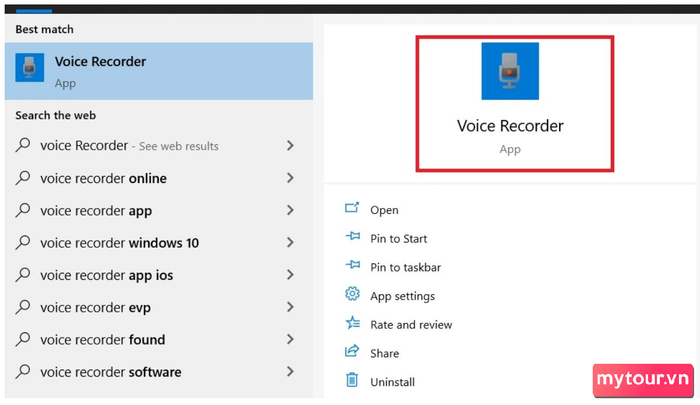Click search icon beside 'voice Recorder - See web results'
The width and height of the screenshot is (700, 405).
[x=23, y=145]
